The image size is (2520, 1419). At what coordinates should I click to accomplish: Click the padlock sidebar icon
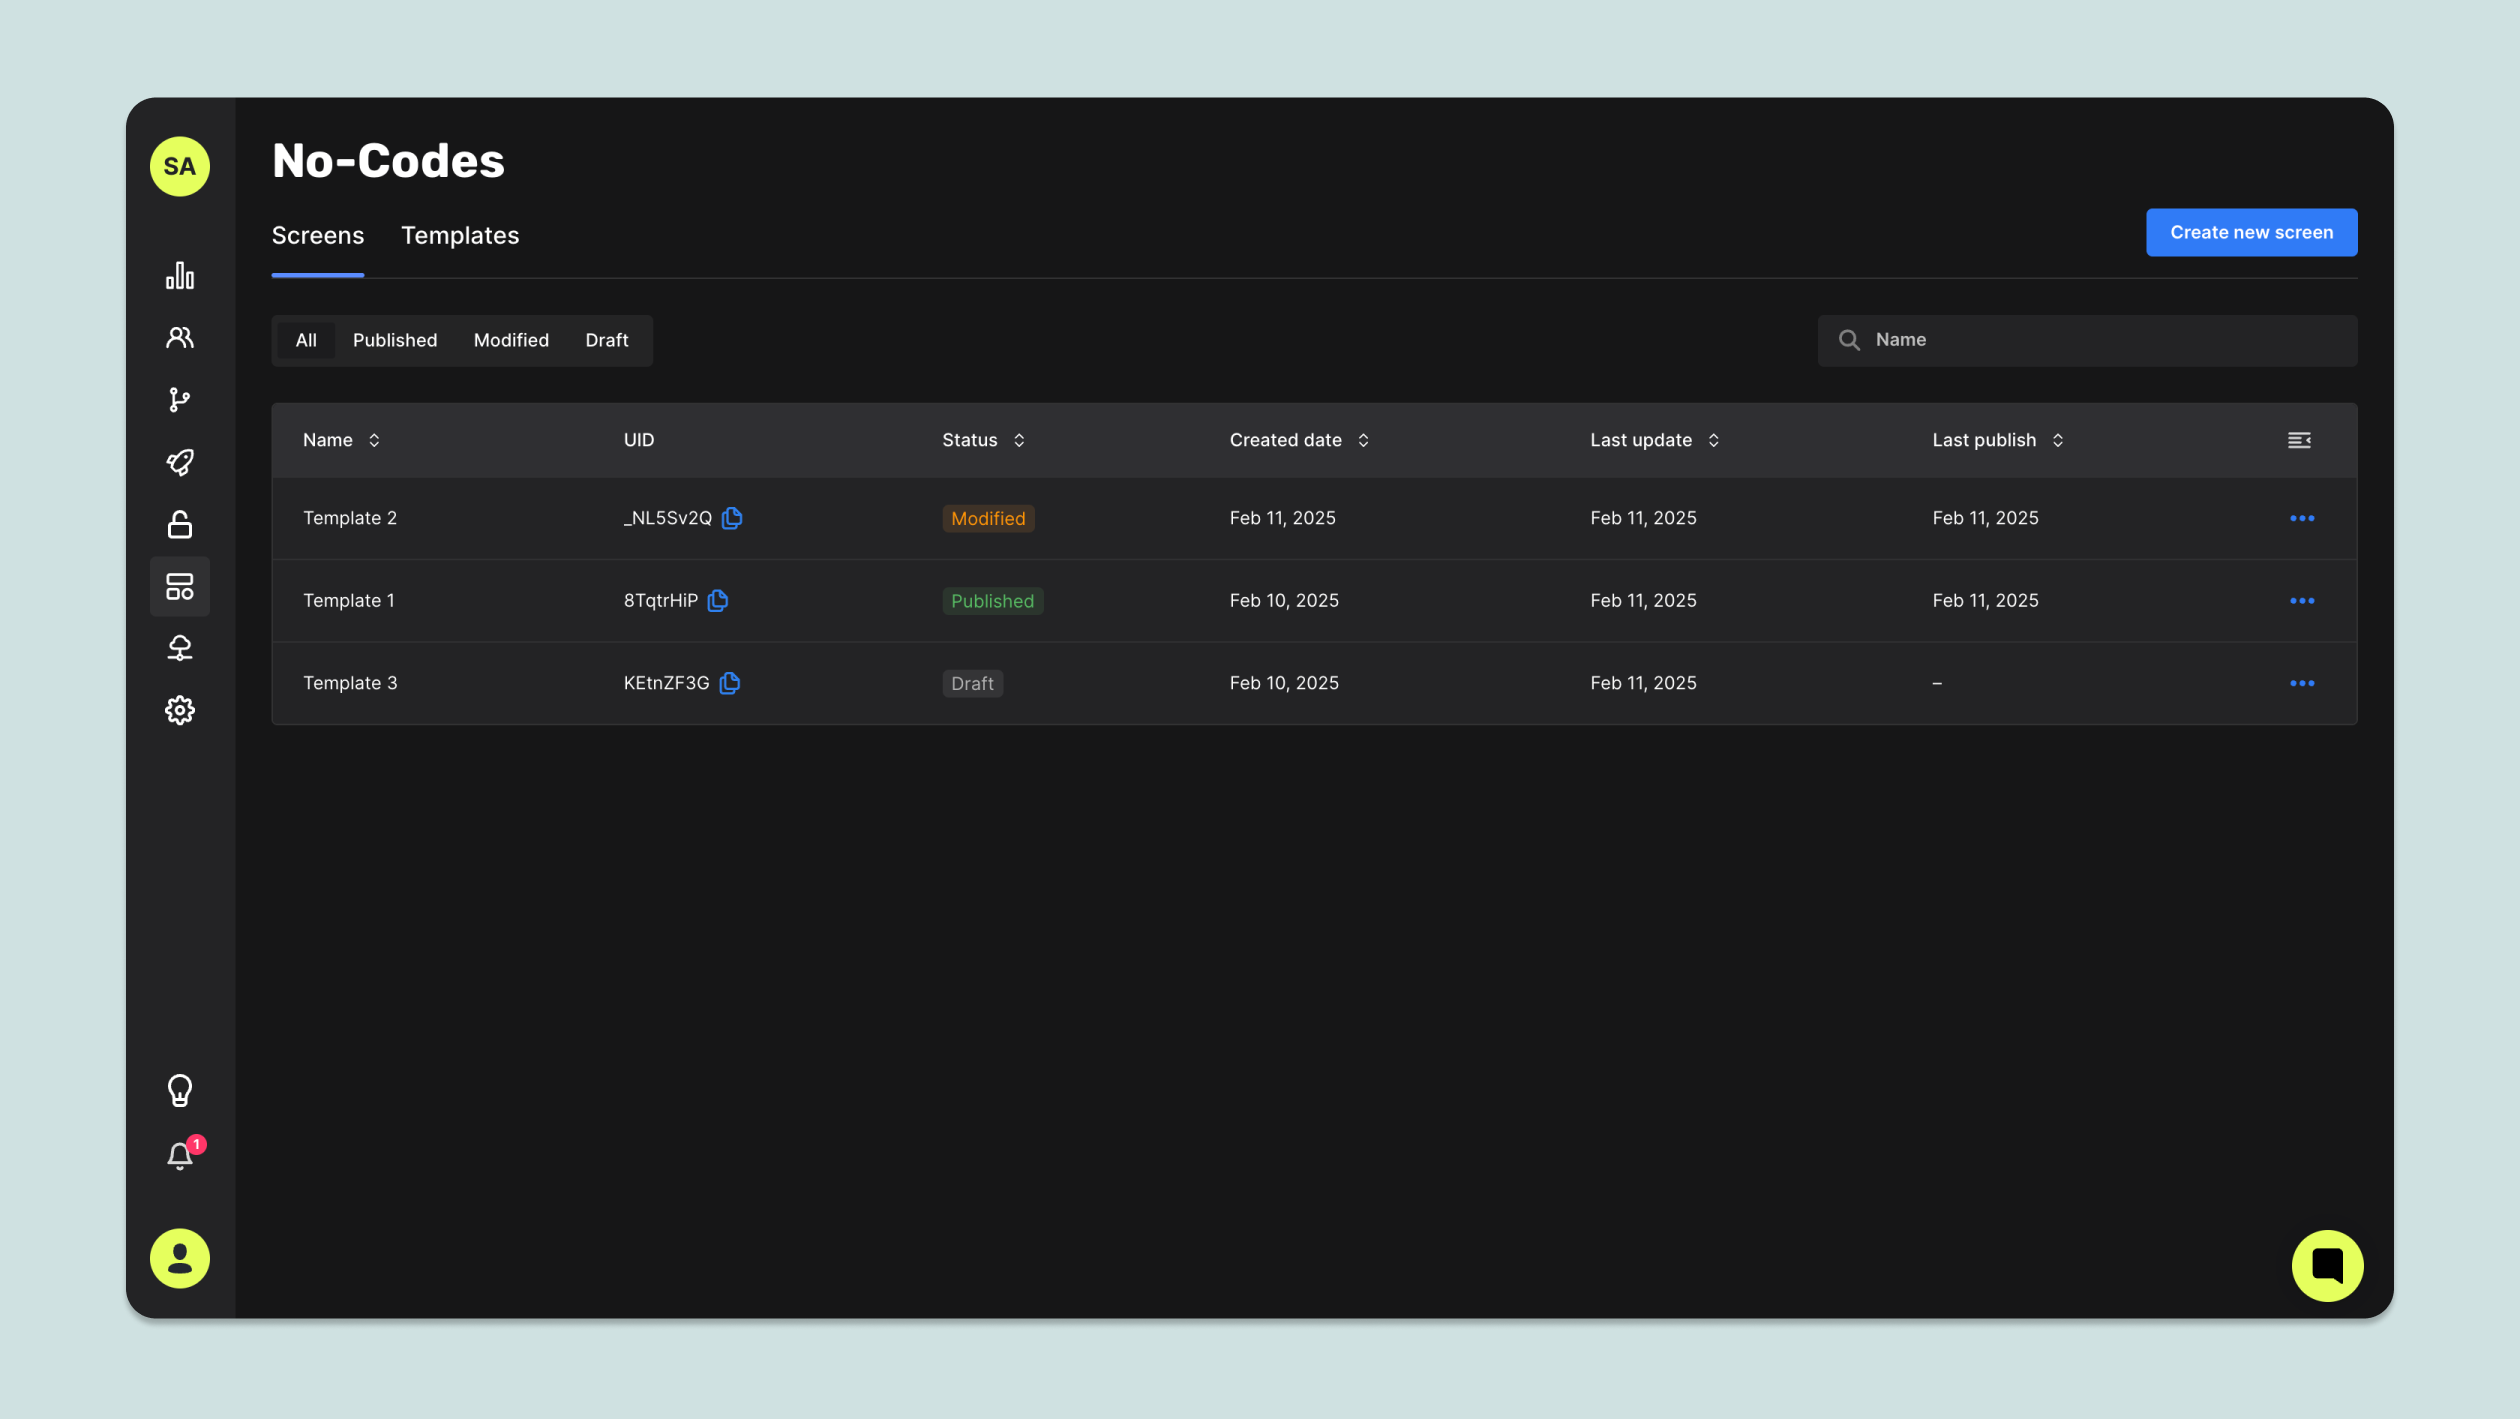point(180,524)
